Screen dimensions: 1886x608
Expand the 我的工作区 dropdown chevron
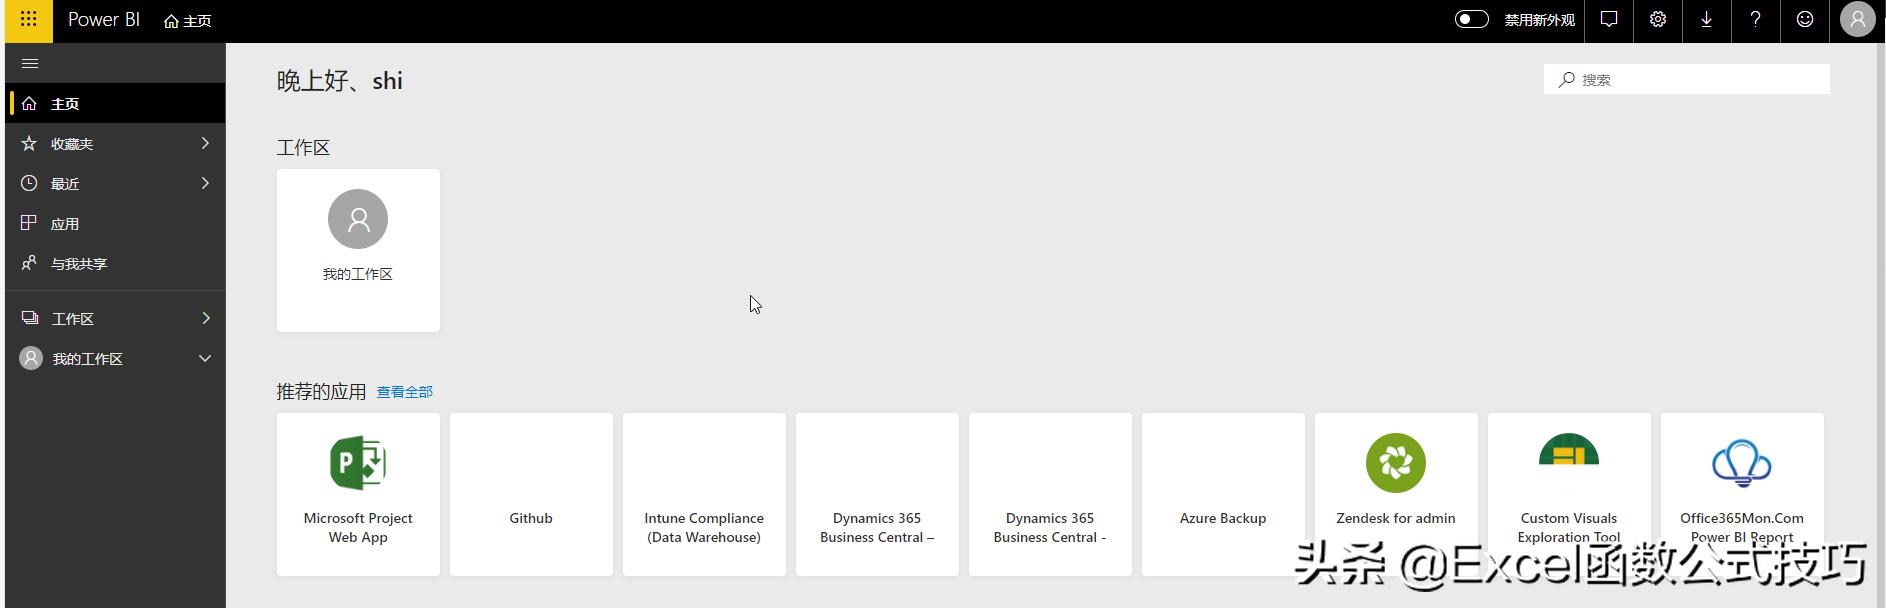pos(205,358)
